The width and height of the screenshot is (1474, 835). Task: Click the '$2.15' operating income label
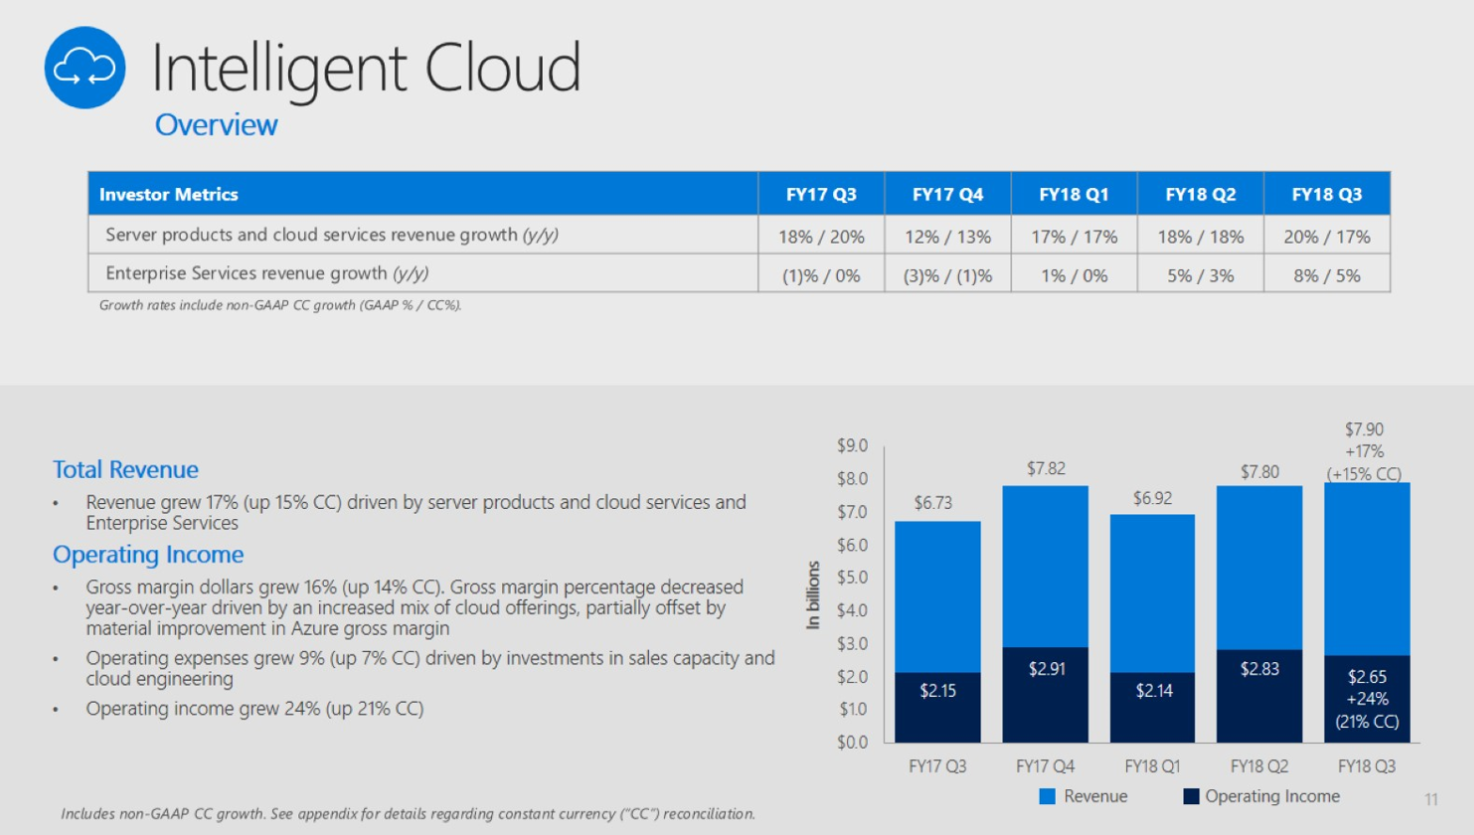click(x=938, y=690)
